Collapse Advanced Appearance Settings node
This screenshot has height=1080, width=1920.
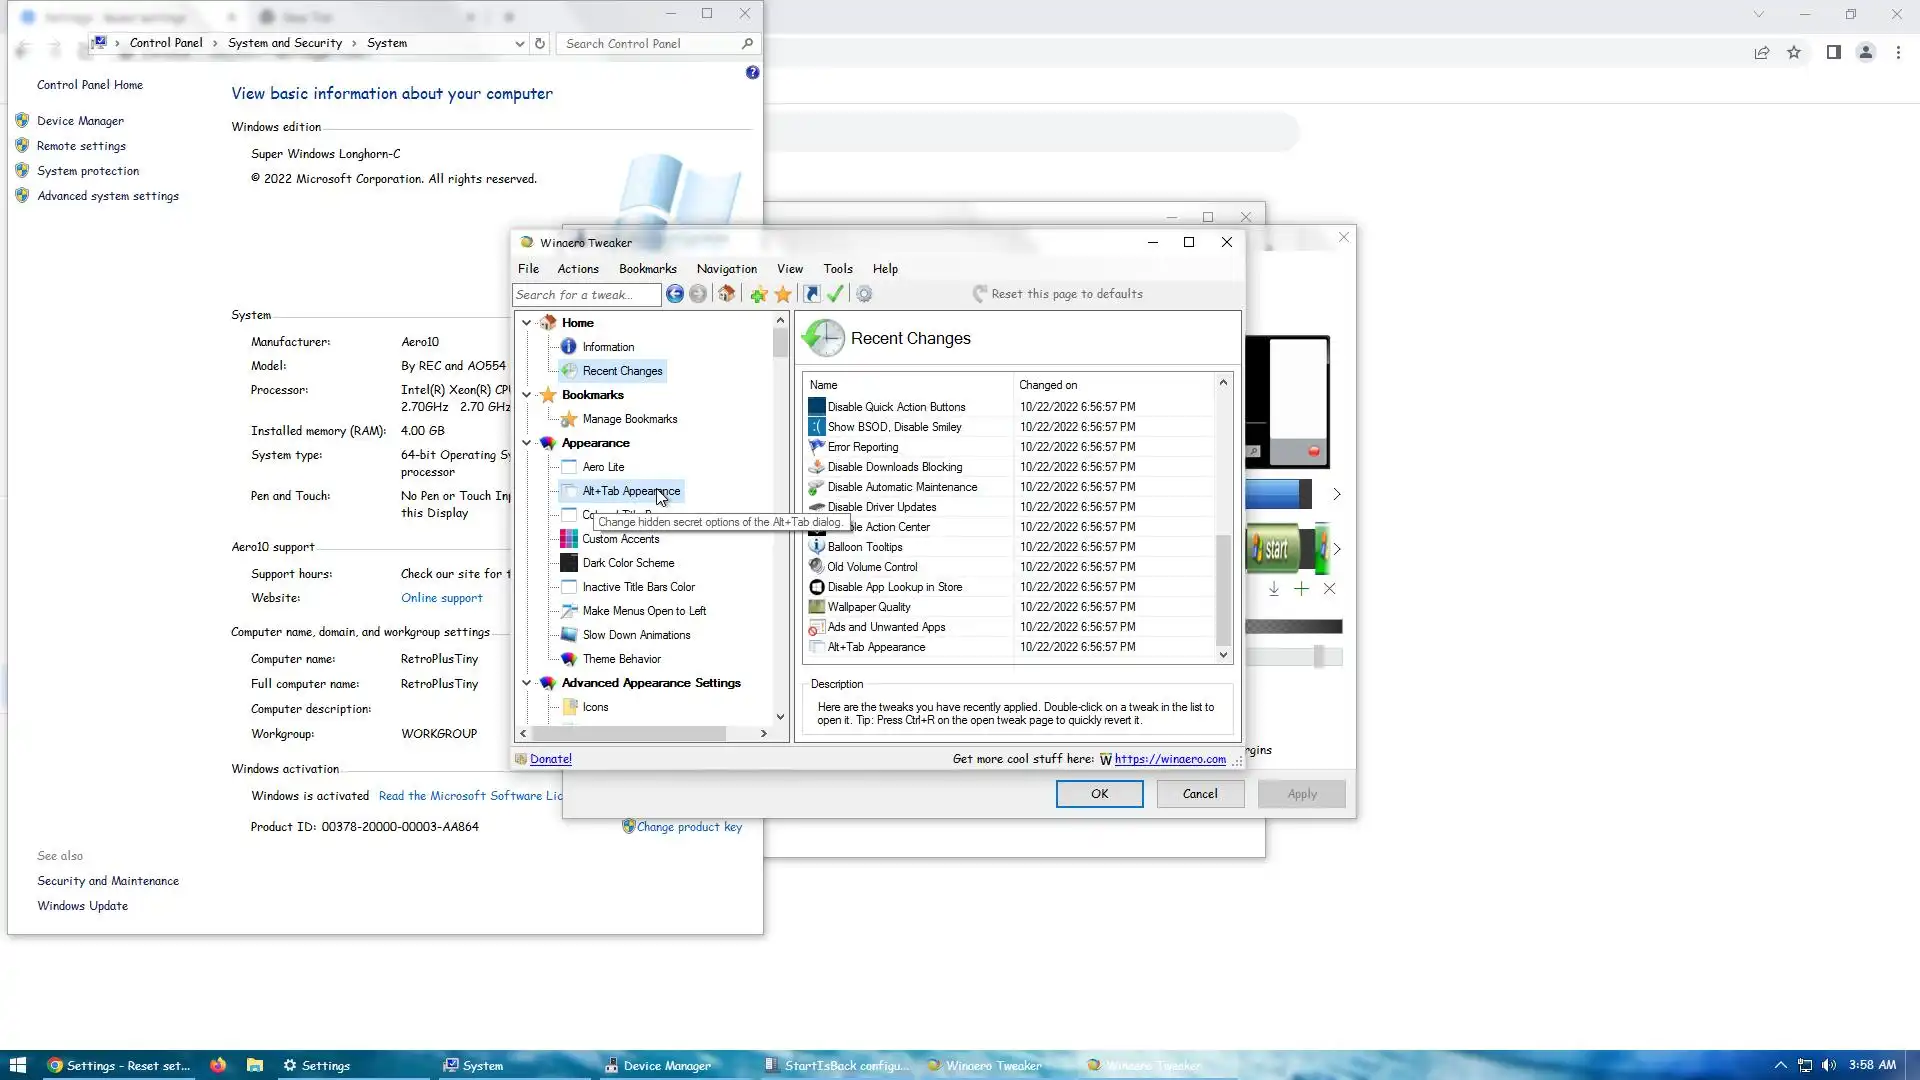pos(526,683)
